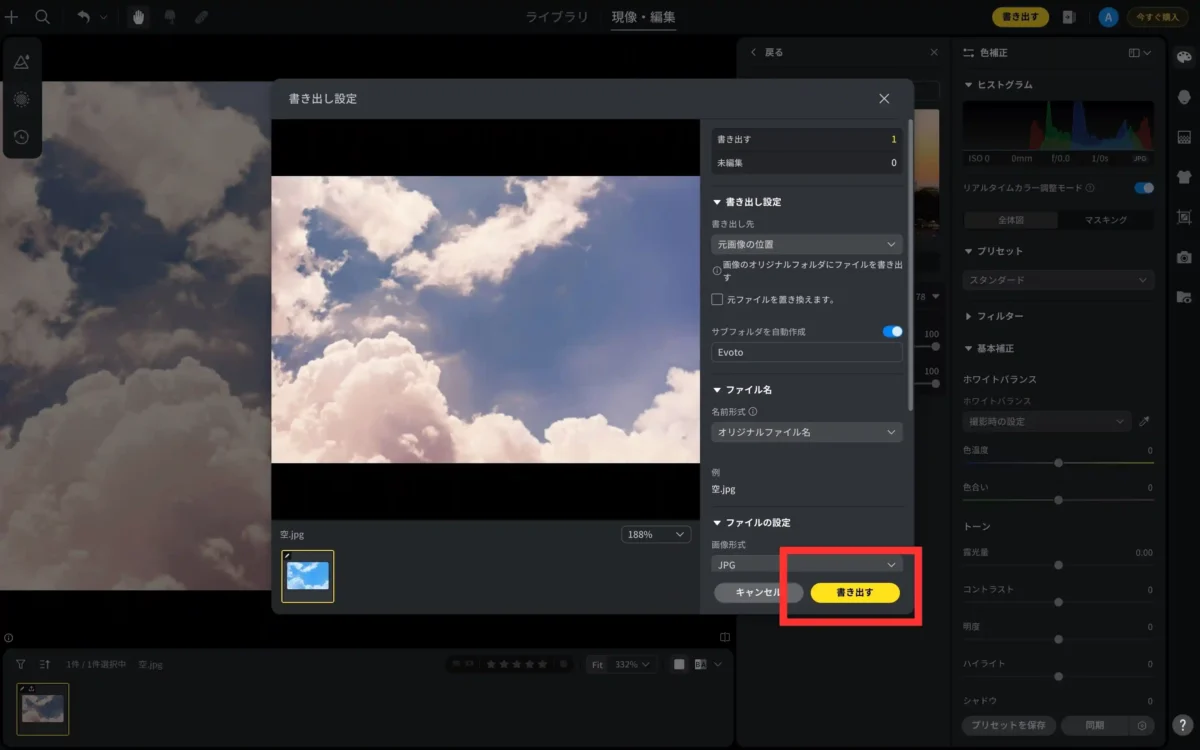Close the 書き出し設定 dialog

884,99
